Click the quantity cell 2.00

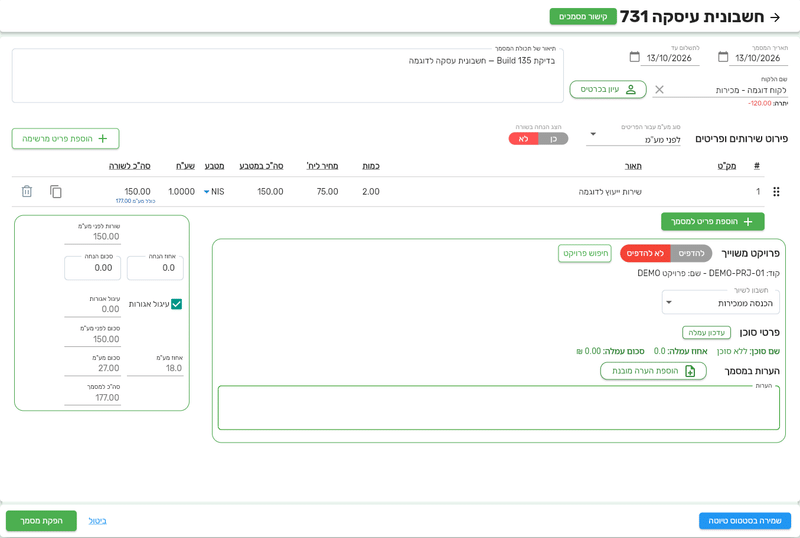tap(371, 192)
